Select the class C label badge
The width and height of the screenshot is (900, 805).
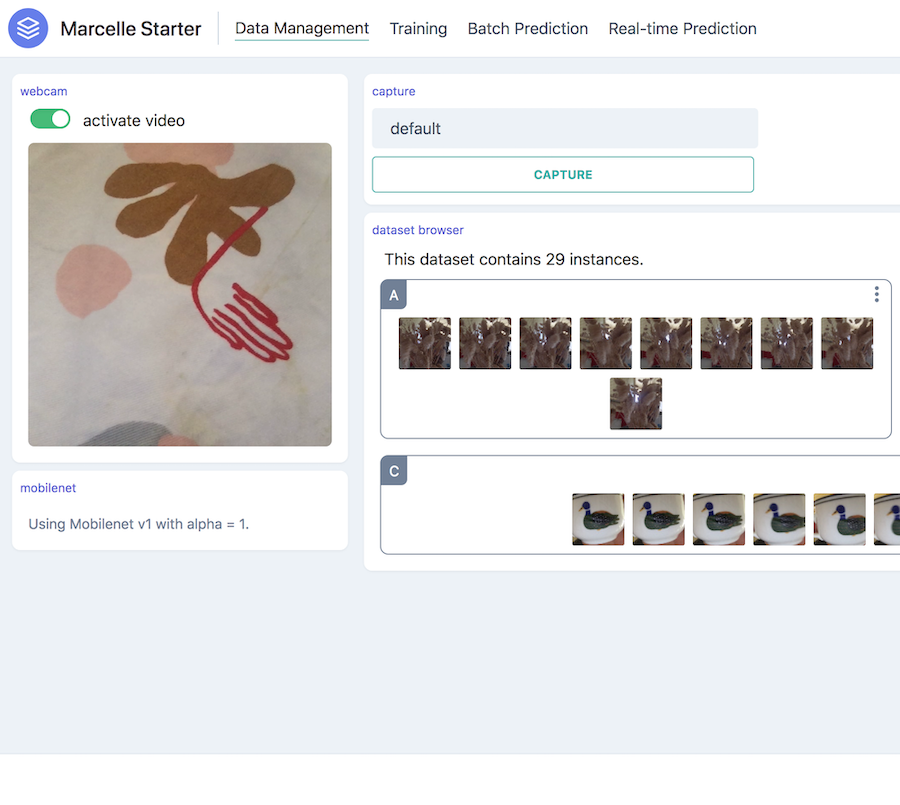pyautogui.click(x=394, y=471)
